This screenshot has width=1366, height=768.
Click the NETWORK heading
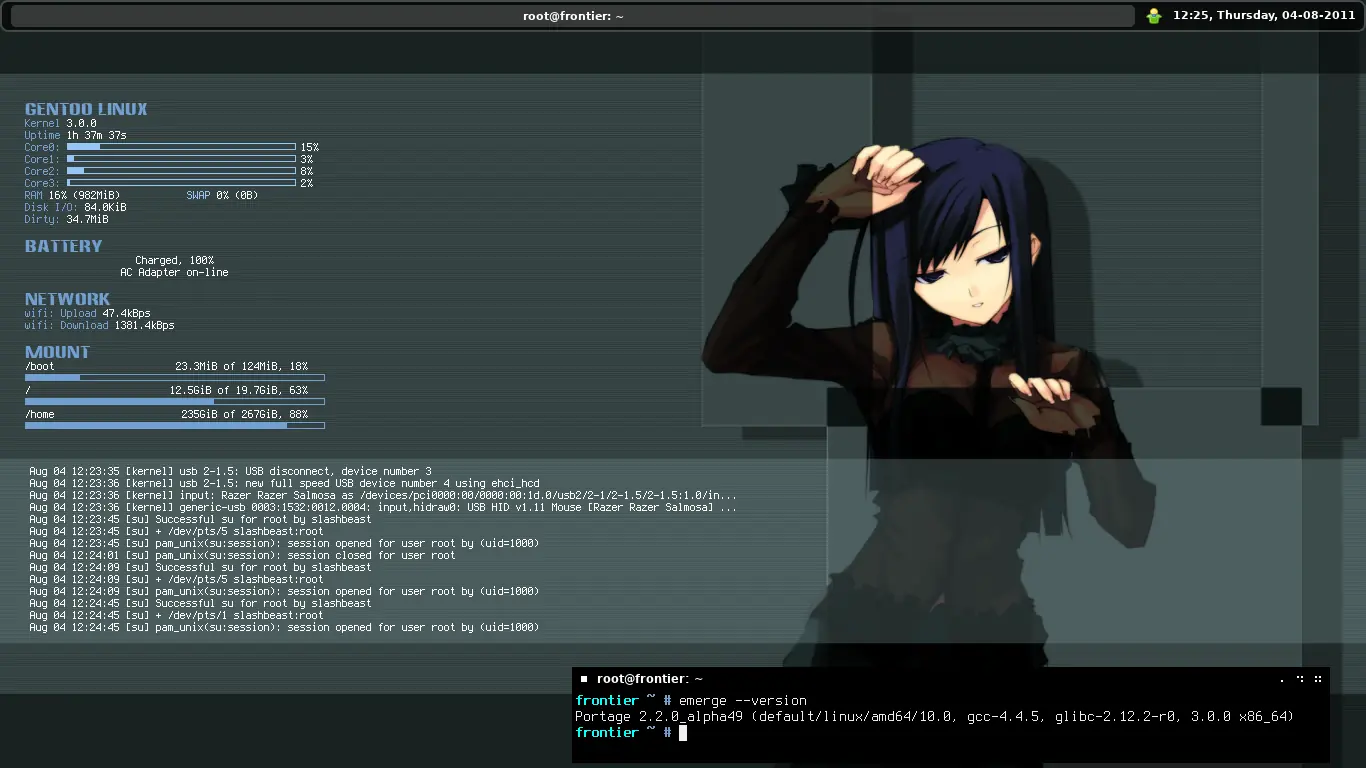(68, 299)
